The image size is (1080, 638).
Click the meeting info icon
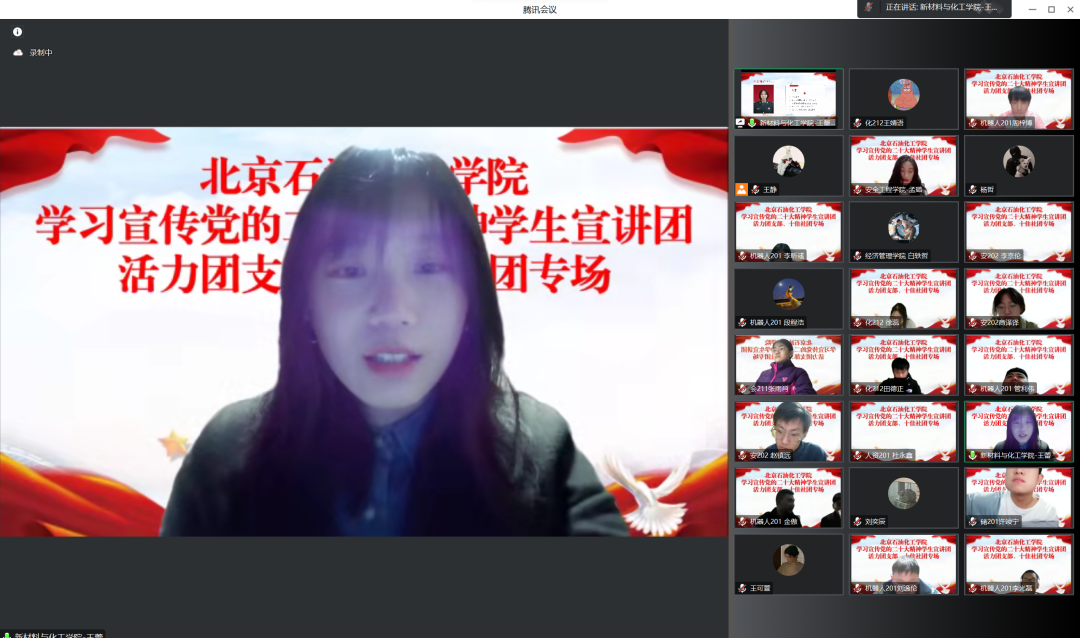pyautogui.click(x=17, y=32)
